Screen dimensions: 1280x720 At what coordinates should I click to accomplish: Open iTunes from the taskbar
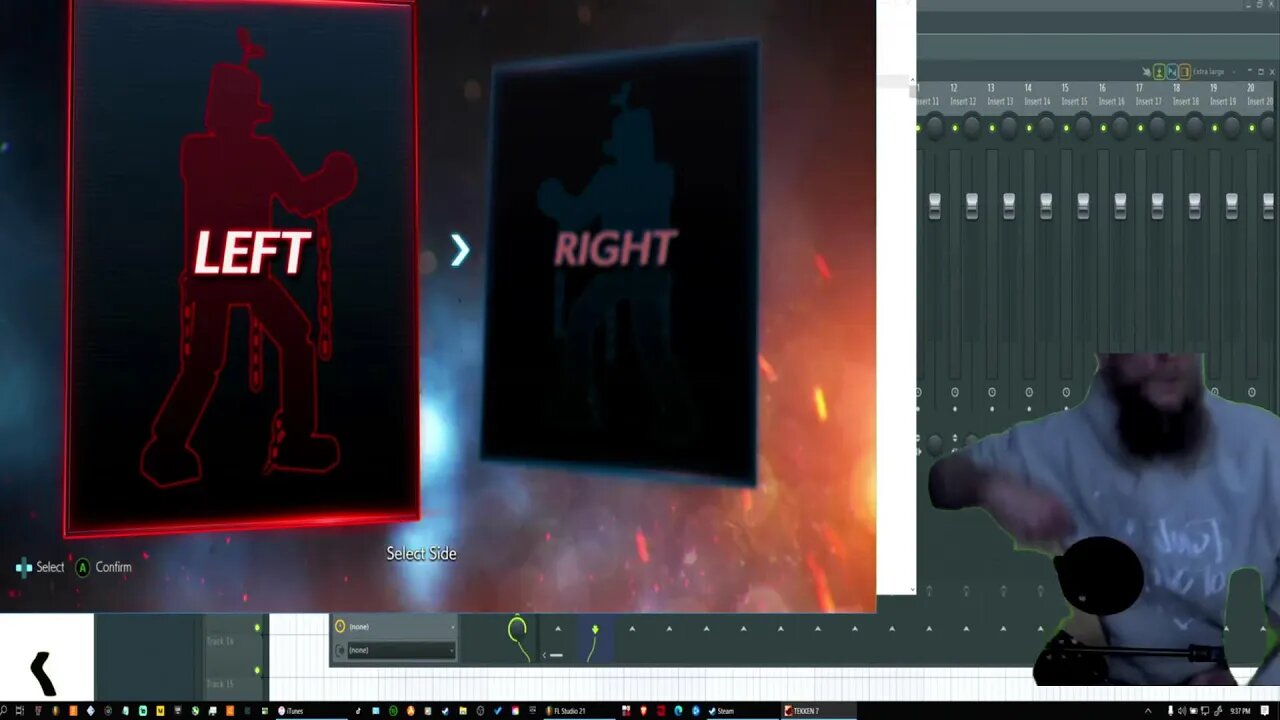[x=312, y=710]
